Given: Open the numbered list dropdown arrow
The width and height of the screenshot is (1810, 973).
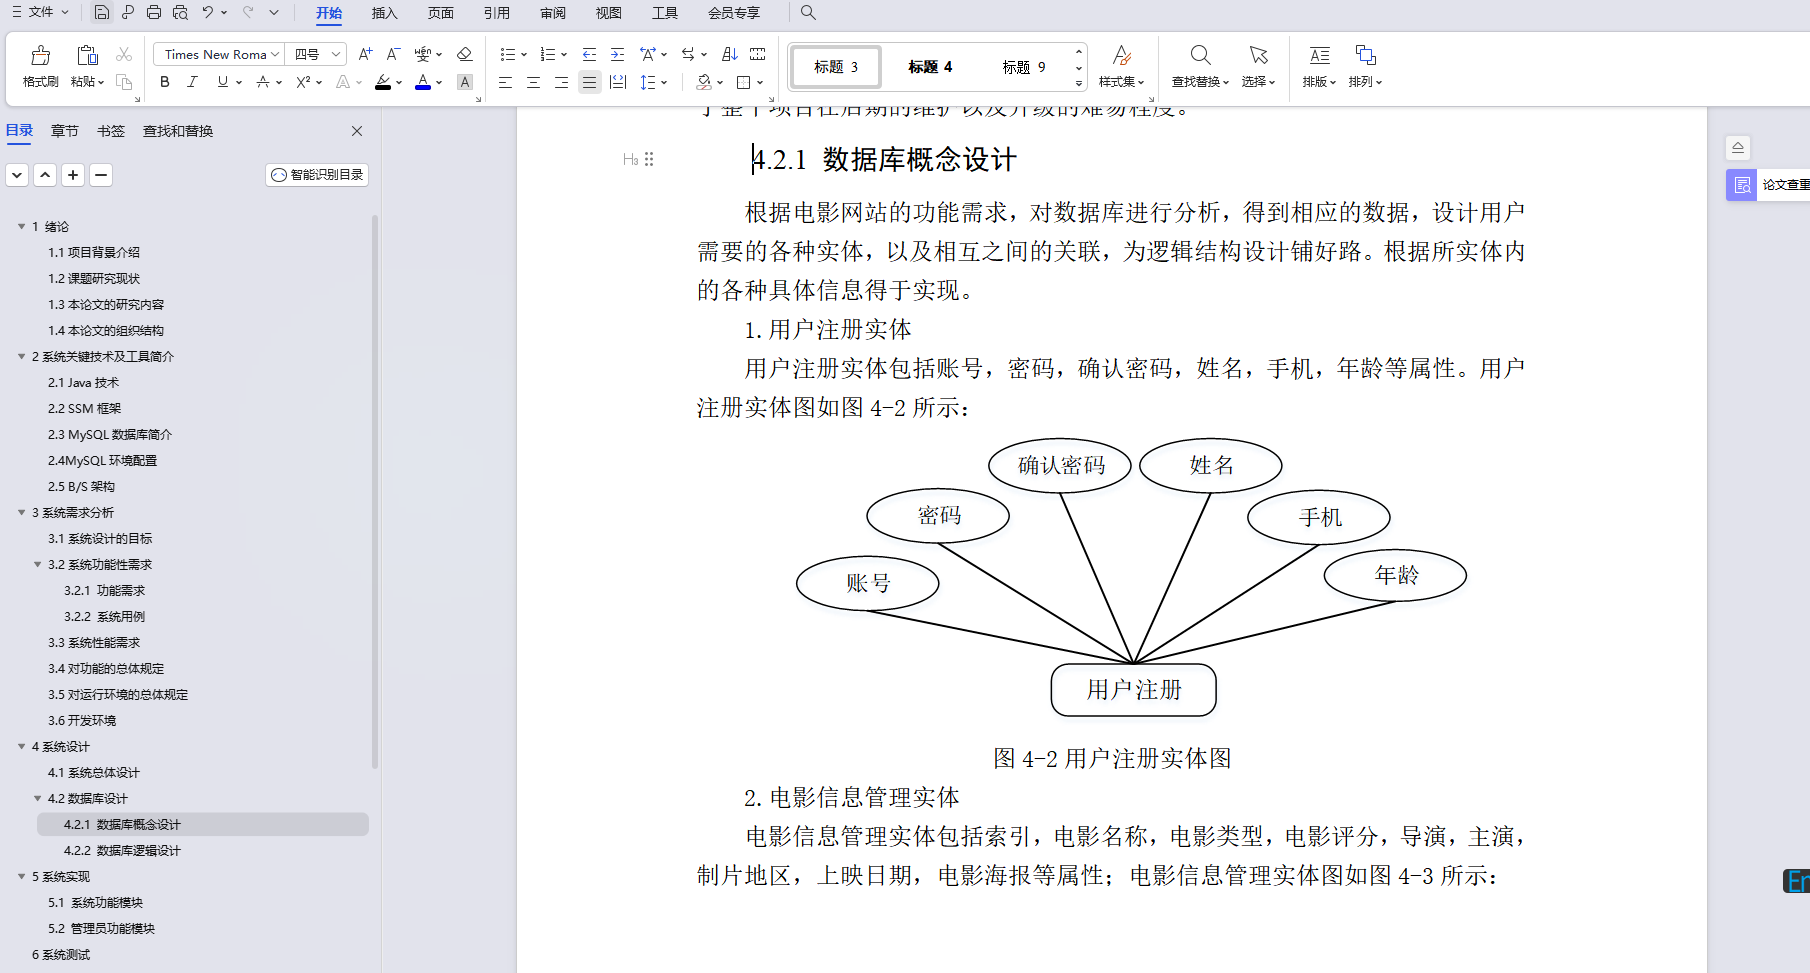Looking at the screenshot, I should coord(564,55).
